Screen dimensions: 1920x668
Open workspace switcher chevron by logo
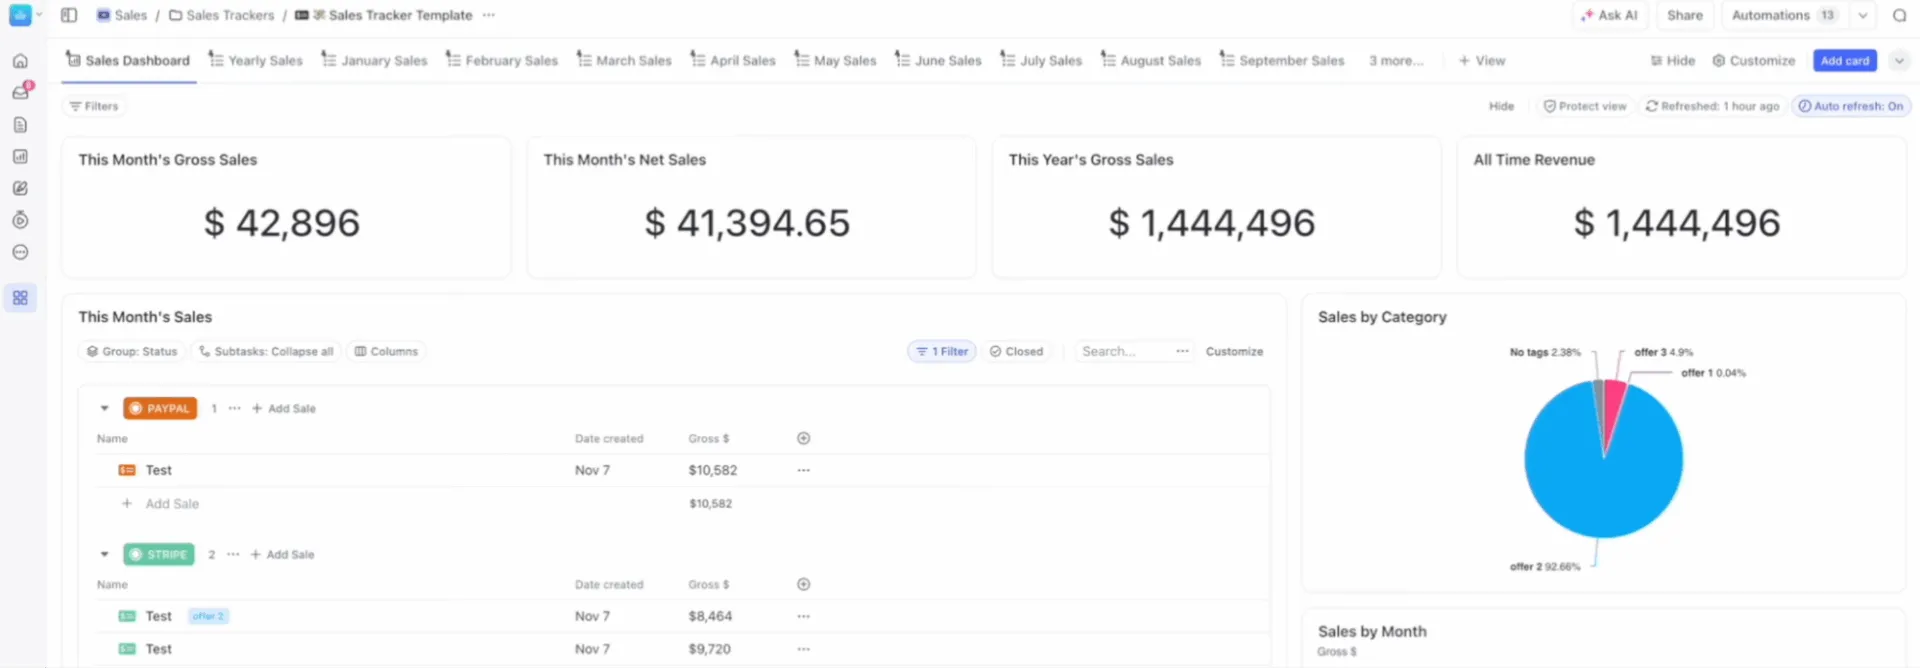[x=39, y=15]
